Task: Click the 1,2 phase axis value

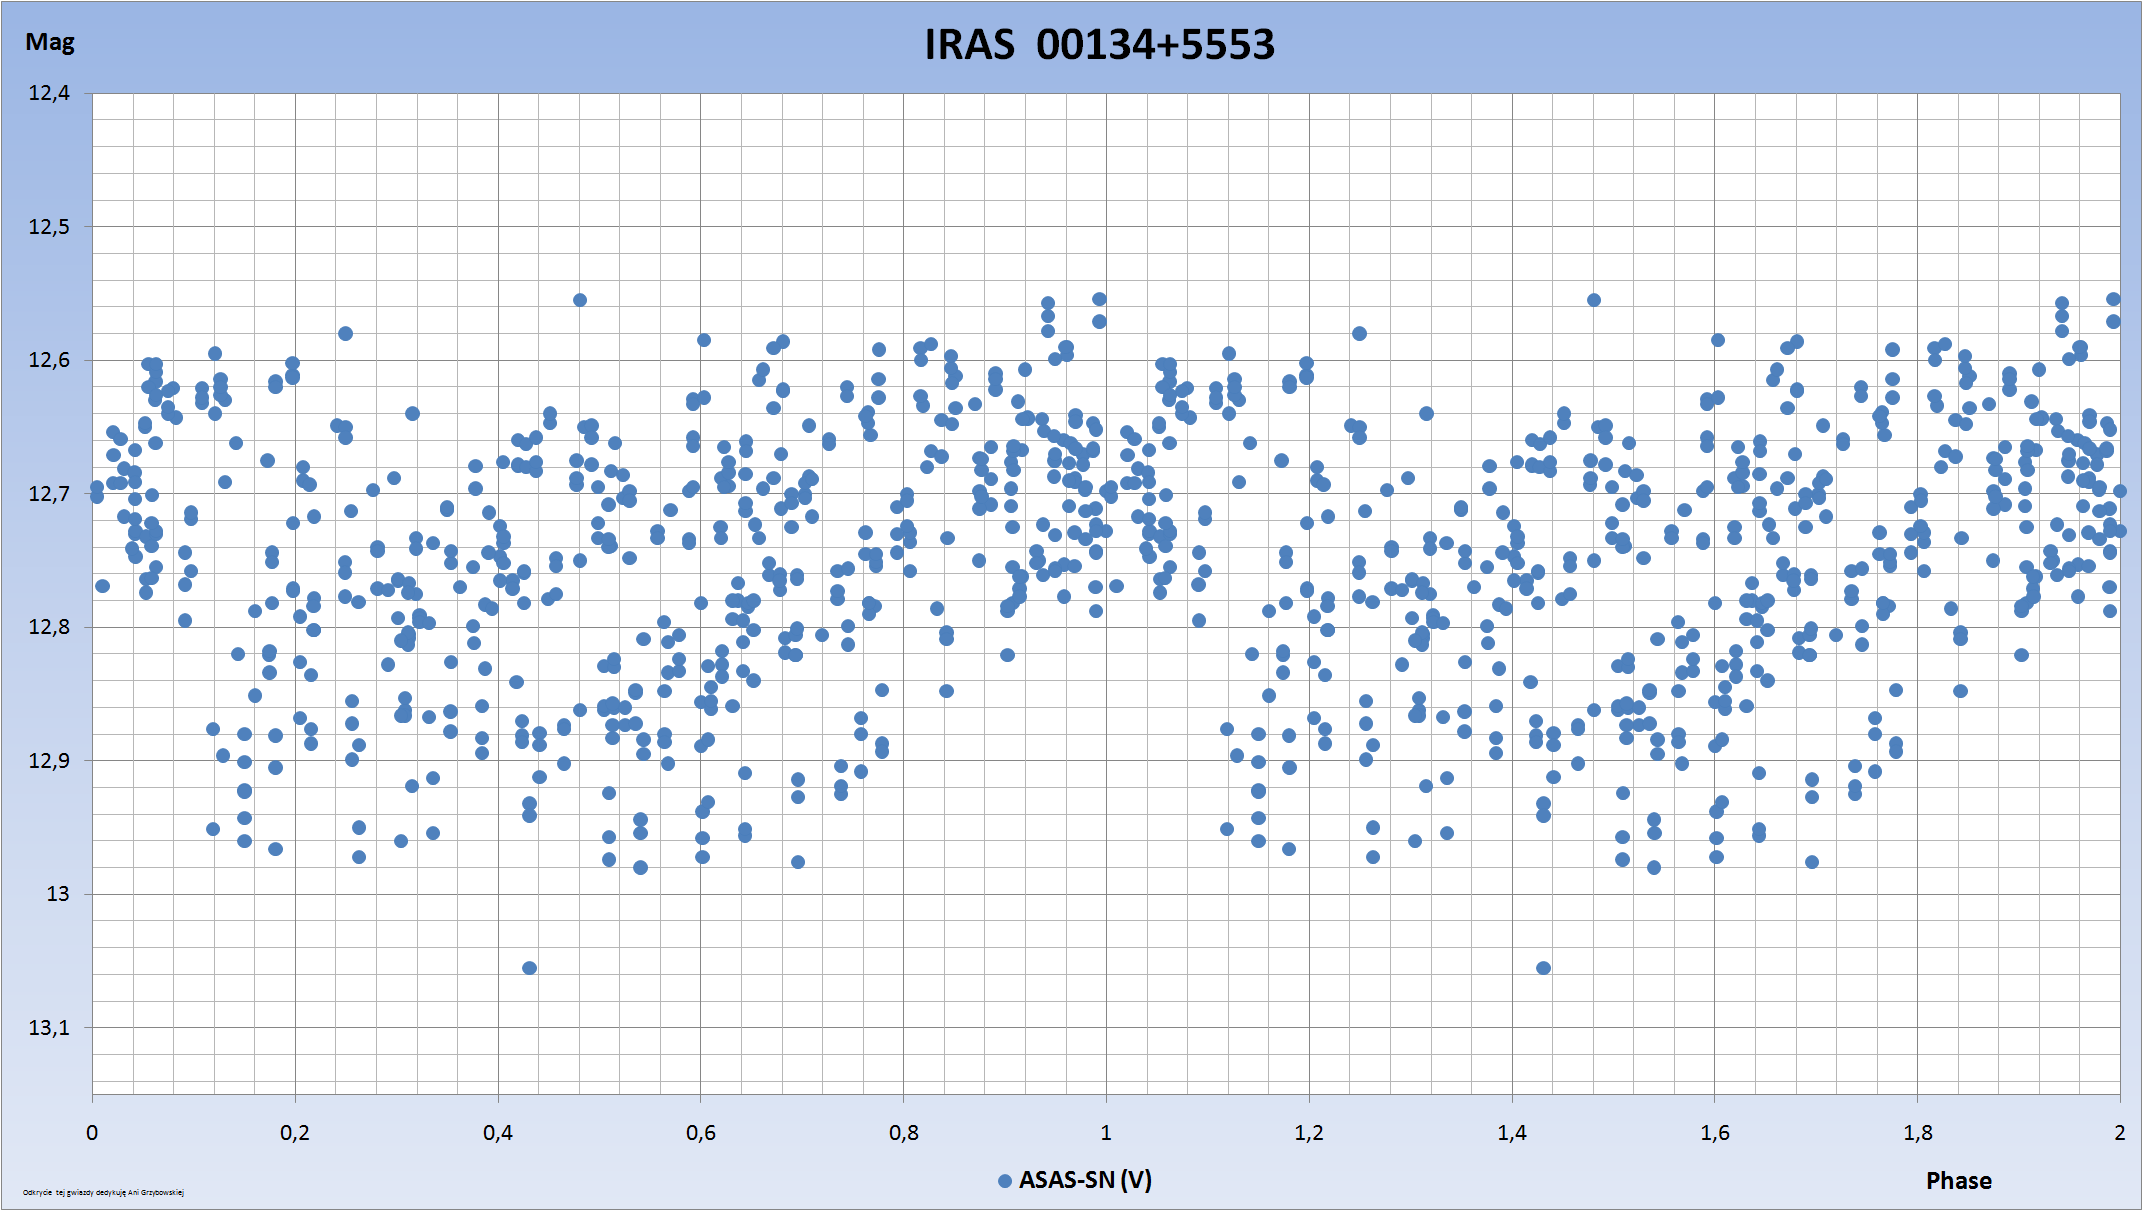Action: tap(1309, 1133)
